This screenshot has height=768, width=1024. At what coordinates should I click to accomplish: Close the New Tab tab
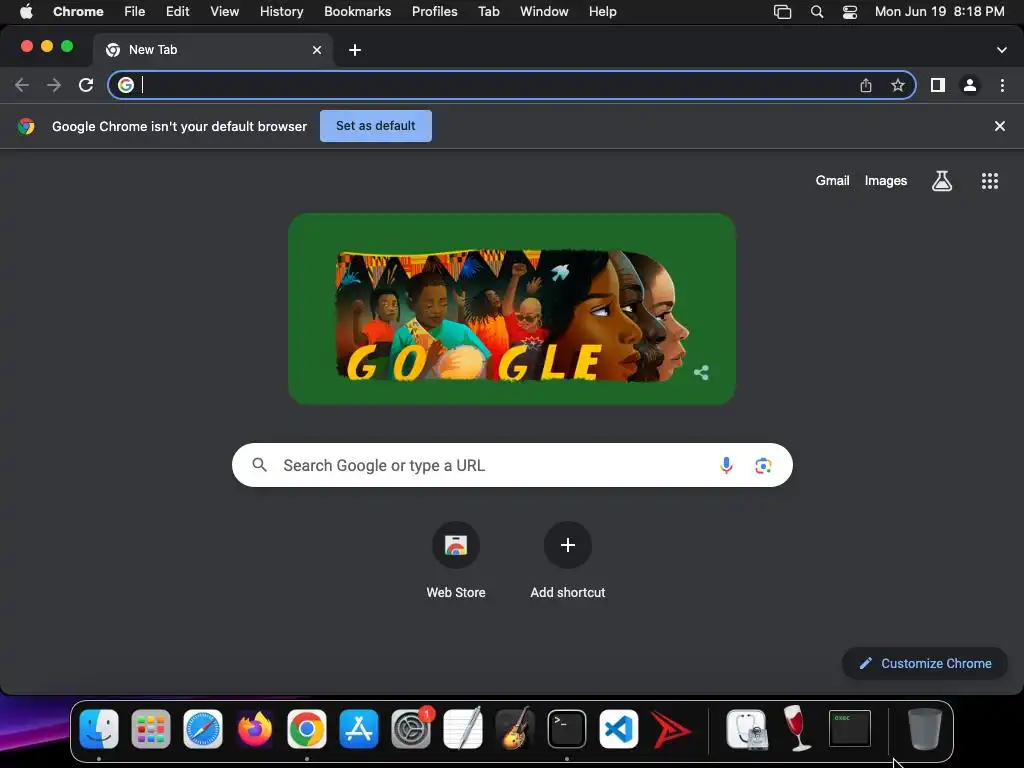pyautogui.click(x=317, y=50)
